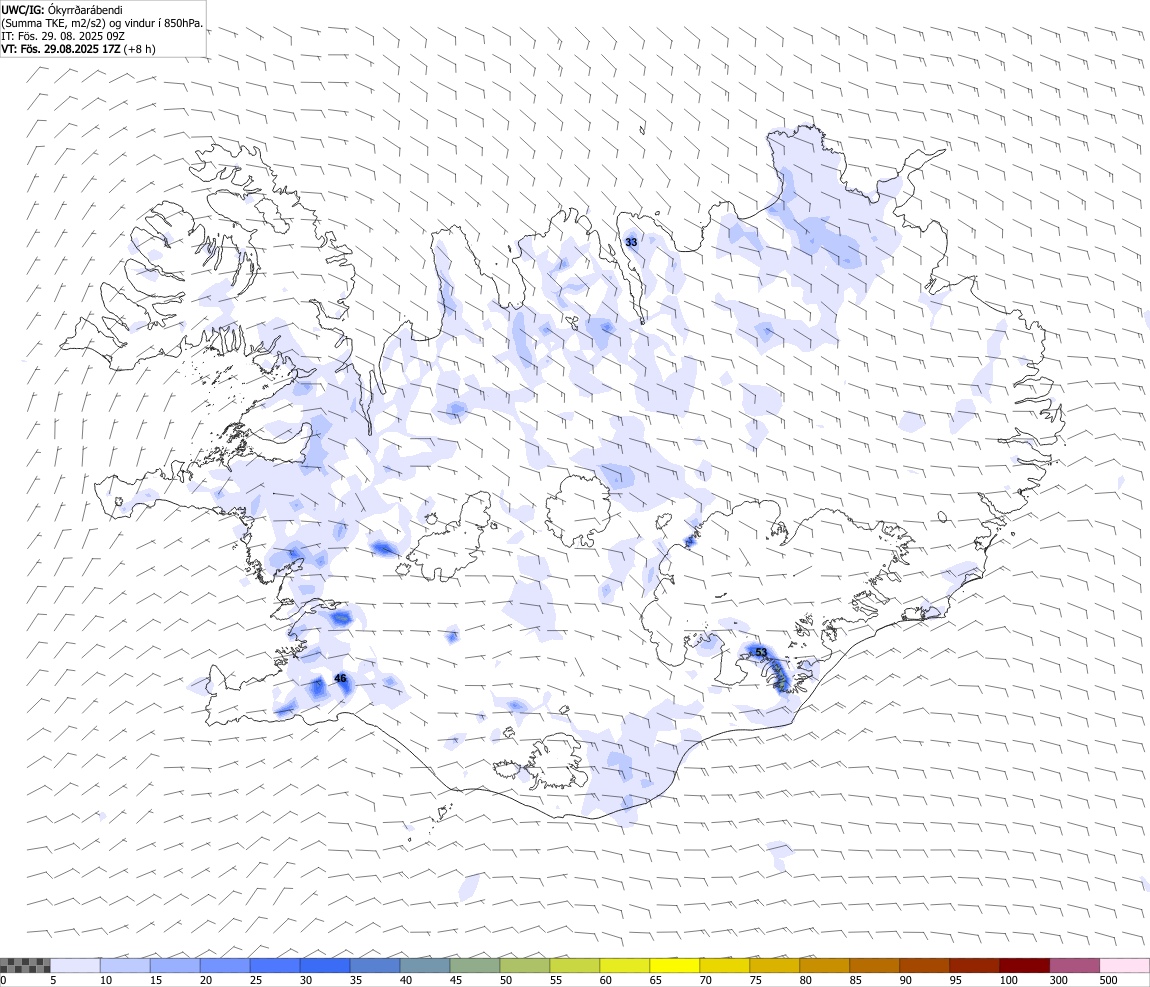Click the legend swatch between 10 and 15
Image resolution: width=1150 pixels, height=987 pixels.
coord(125,965)
